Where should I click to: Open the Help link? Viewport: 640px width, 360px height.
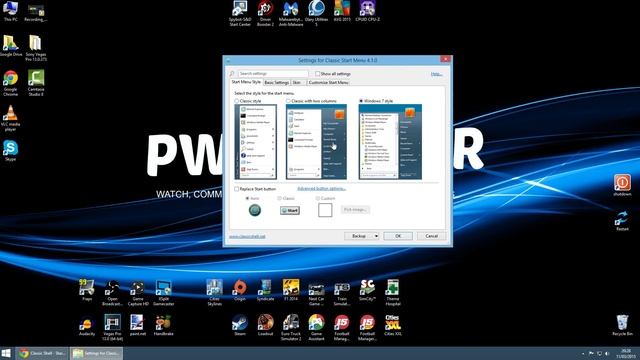(436, 74)
